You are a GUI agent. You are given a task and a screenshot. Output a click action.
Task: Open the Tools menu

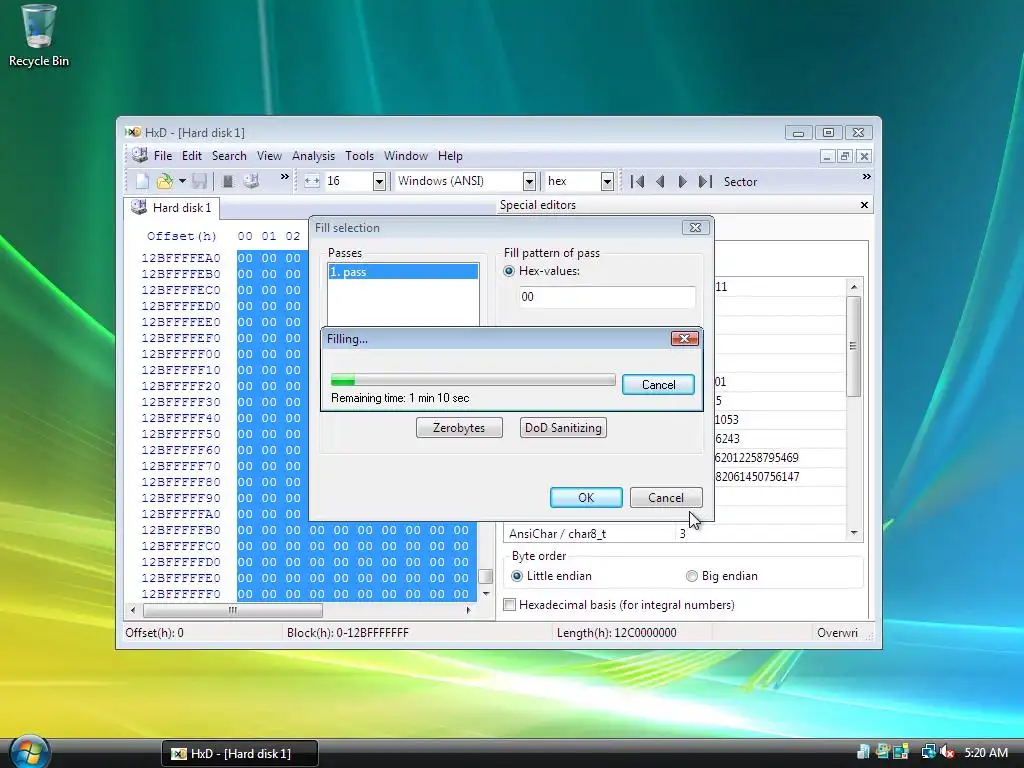[359, 155]
